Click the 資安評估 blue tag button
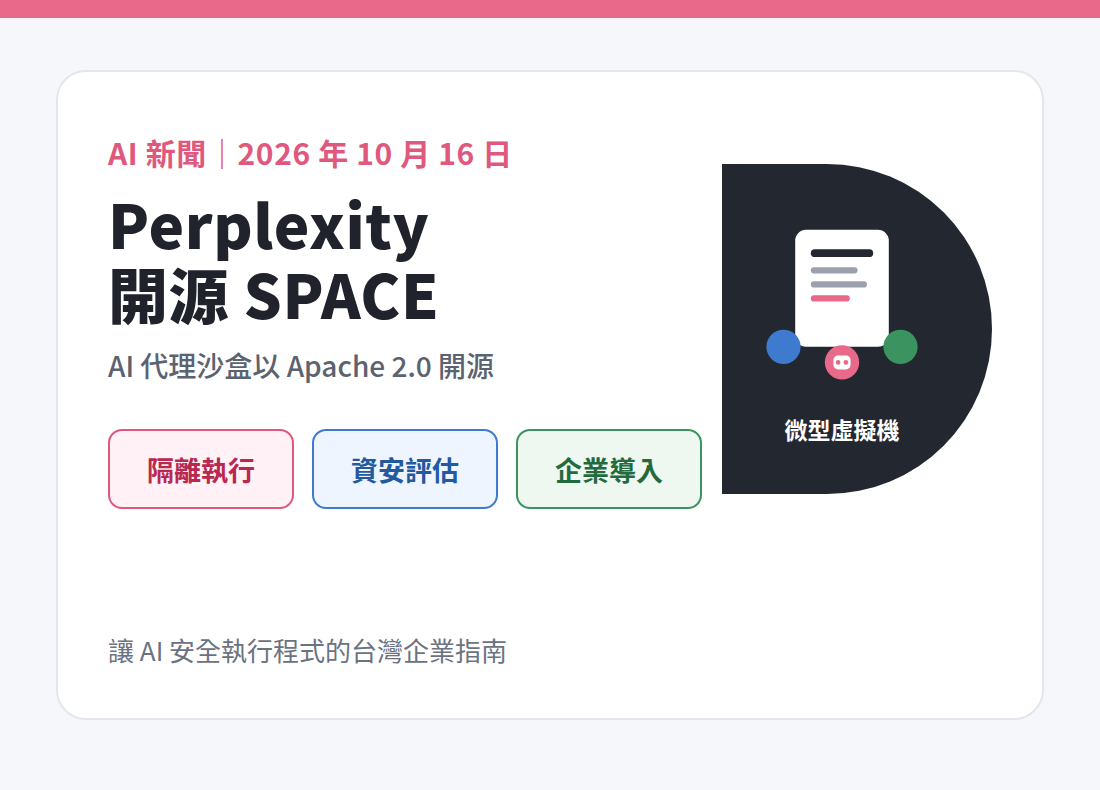This screenshot has width=1100, height=790. (x=405, y=469)
